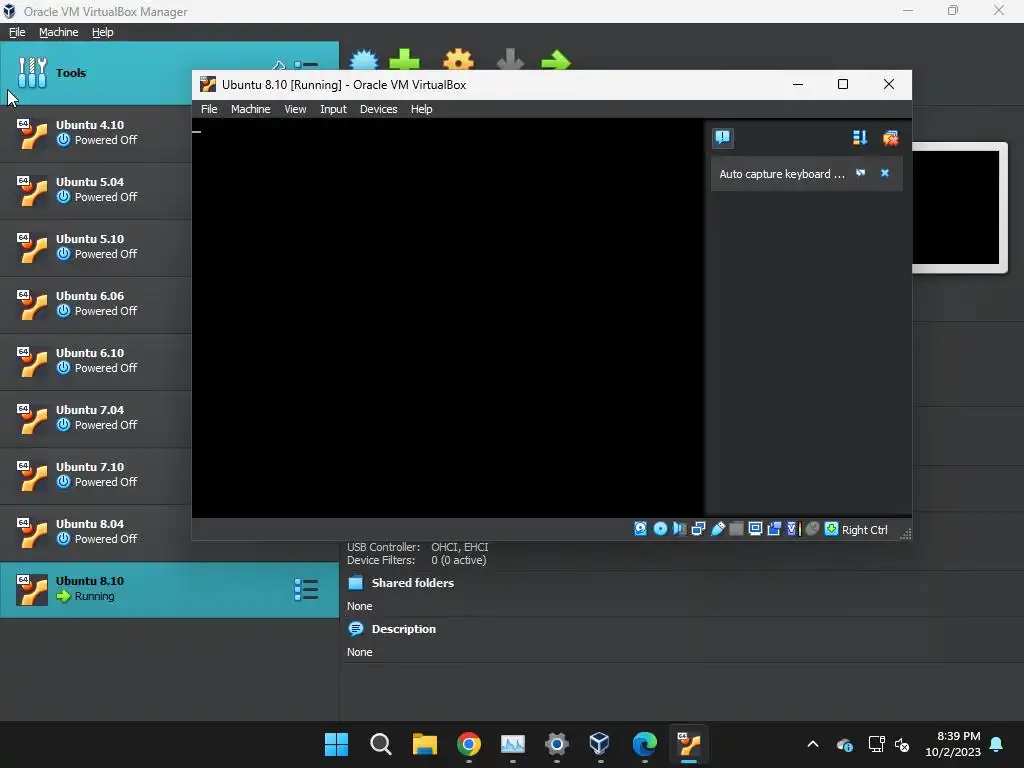Open Windows taskbar Search
The height and width of the screenshot is (768, 1024).
point(381,744)
